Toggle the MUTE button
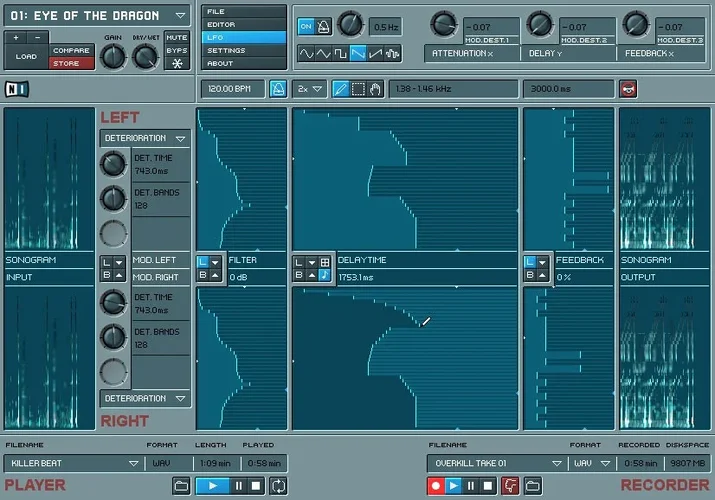The width and height of the screenshot is (715, 500). point(177,37)
